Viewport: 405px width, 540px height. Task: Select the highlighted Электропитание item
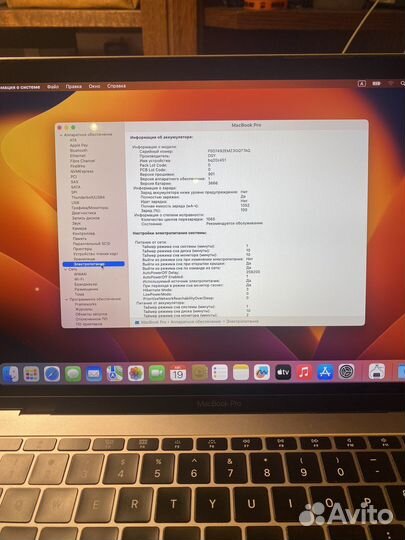coord(94,264)
